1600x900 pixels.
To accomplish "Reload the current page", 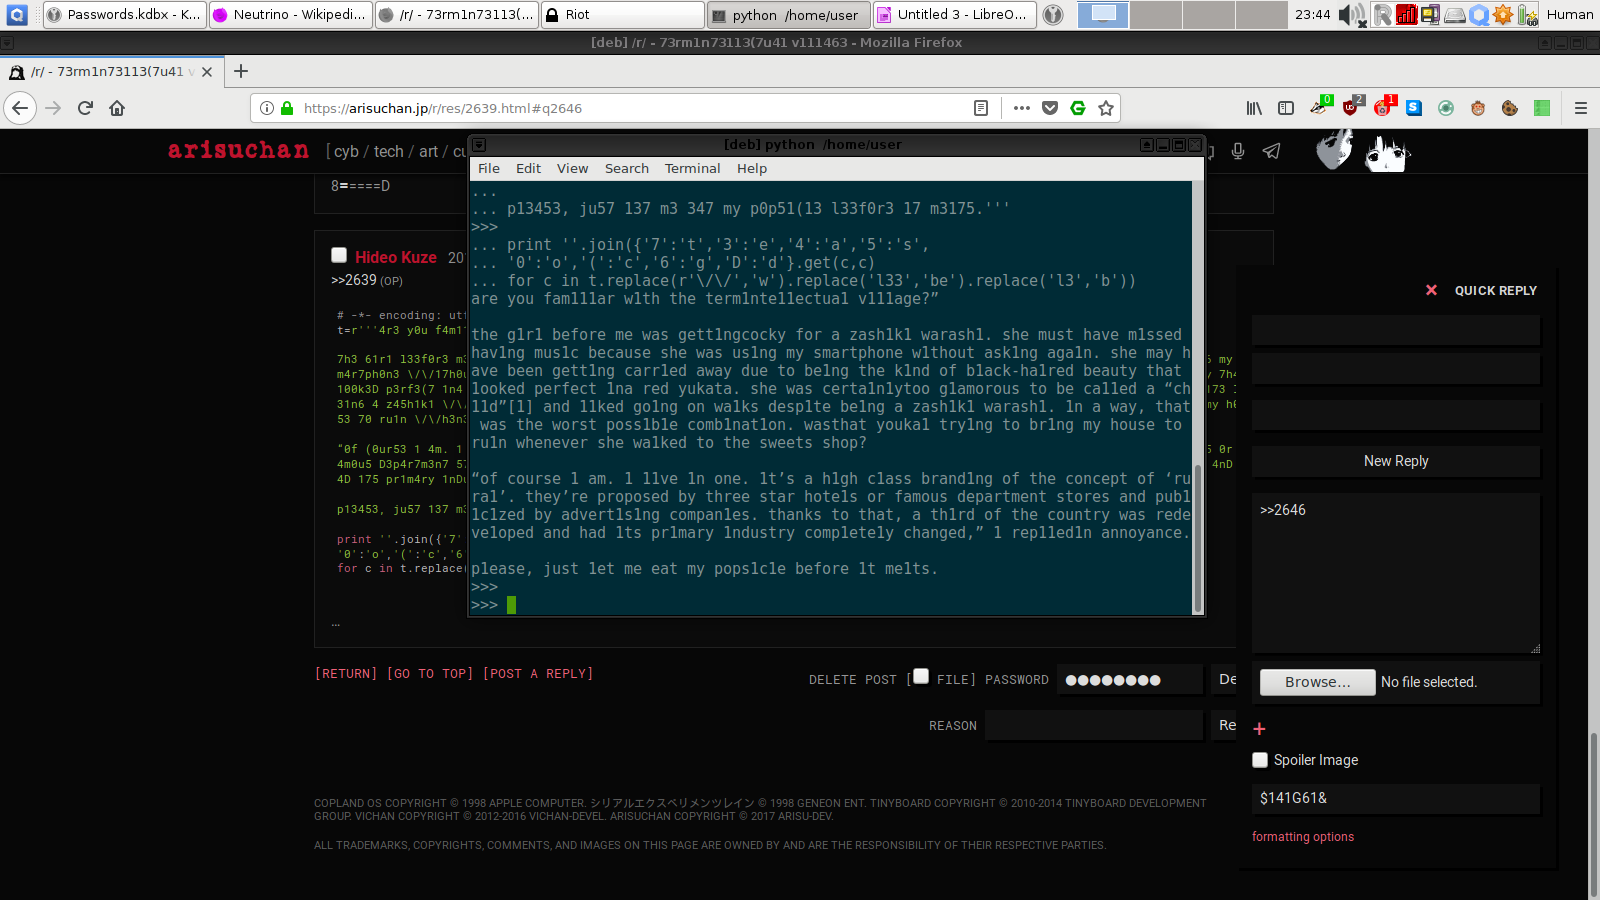I will 85,108.
